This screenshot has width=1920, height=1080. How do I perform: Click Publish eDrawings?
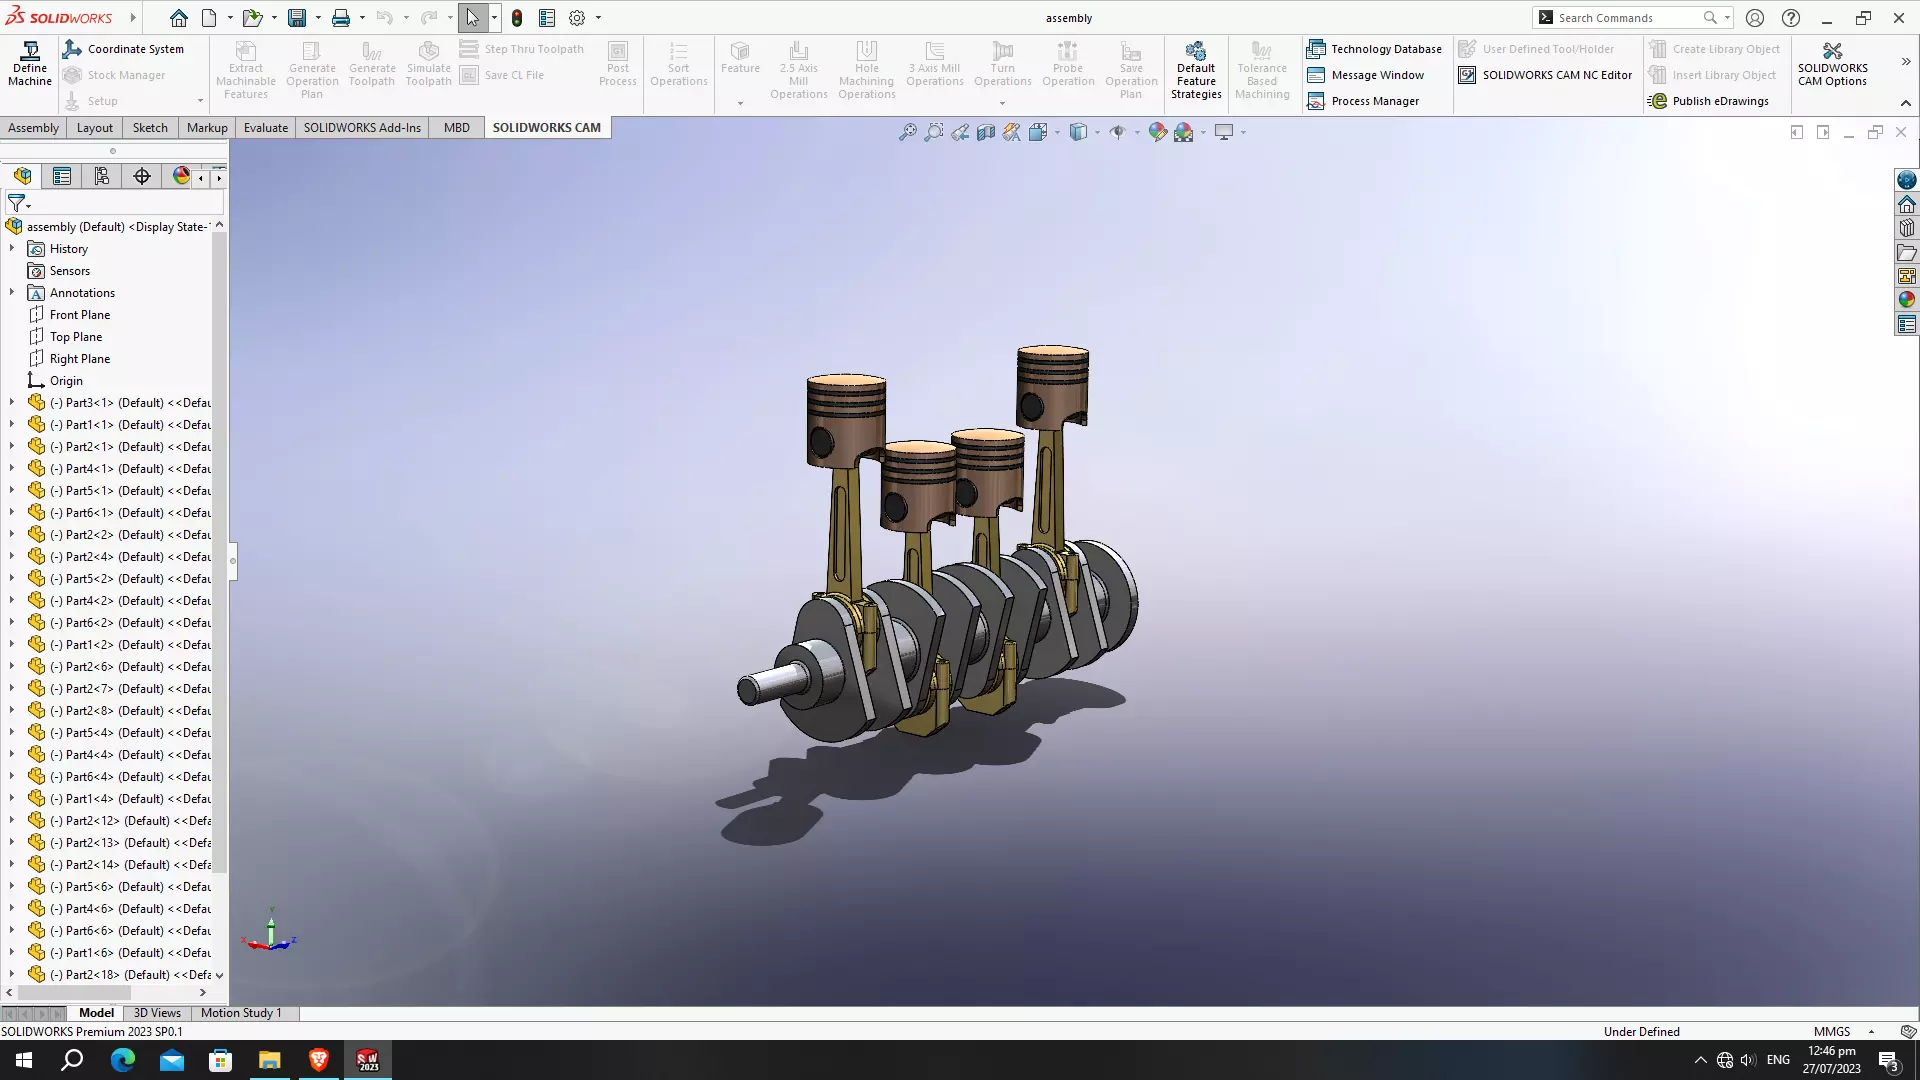tap(1709, 101)
